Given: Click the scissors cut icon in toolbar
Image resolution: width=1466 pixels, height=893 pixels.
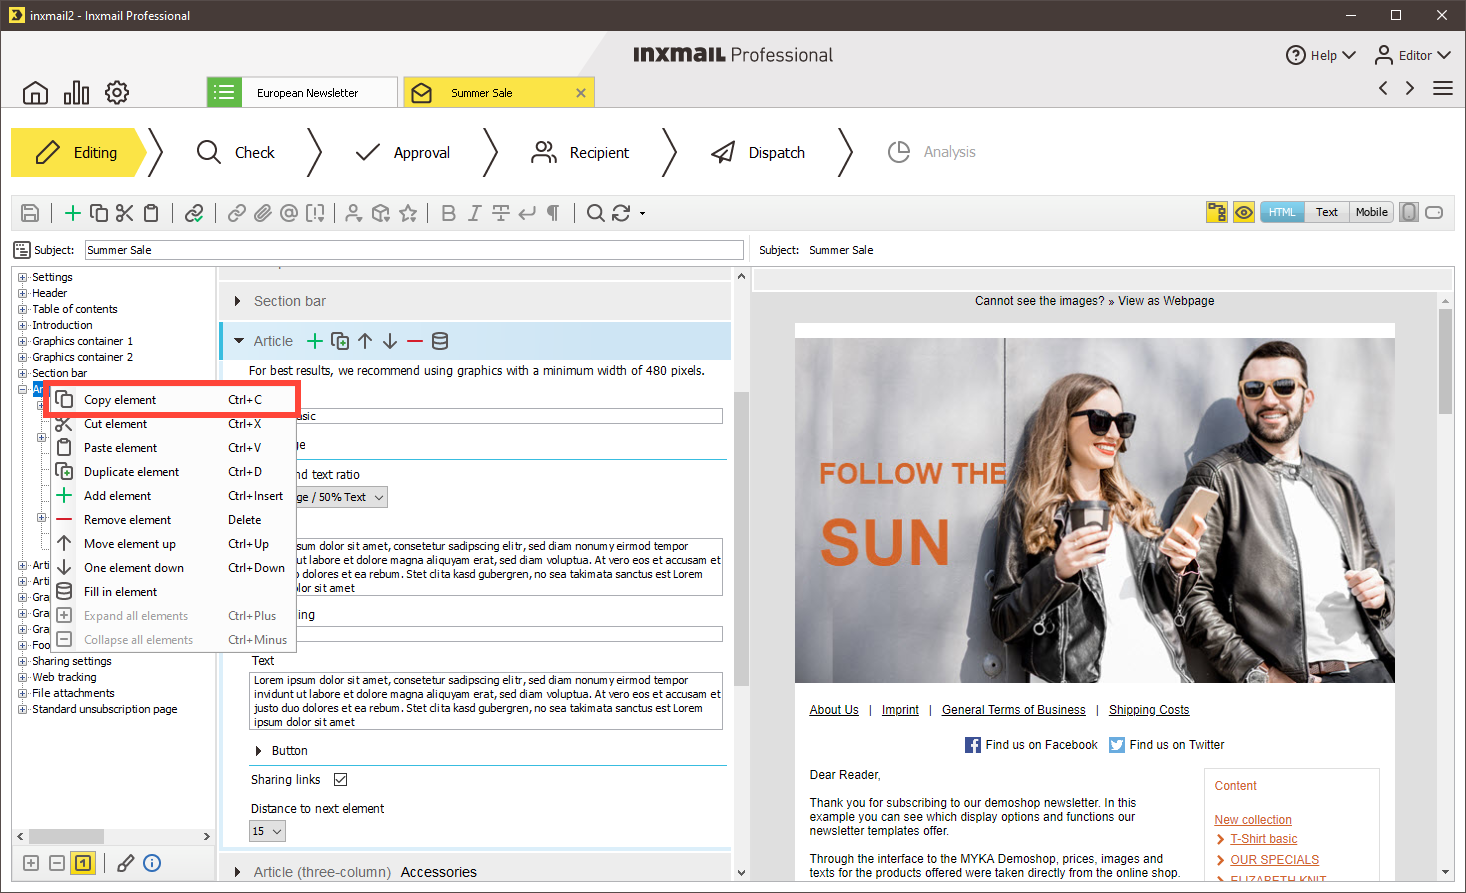Looking at the screenshot, I should point(125,213).
